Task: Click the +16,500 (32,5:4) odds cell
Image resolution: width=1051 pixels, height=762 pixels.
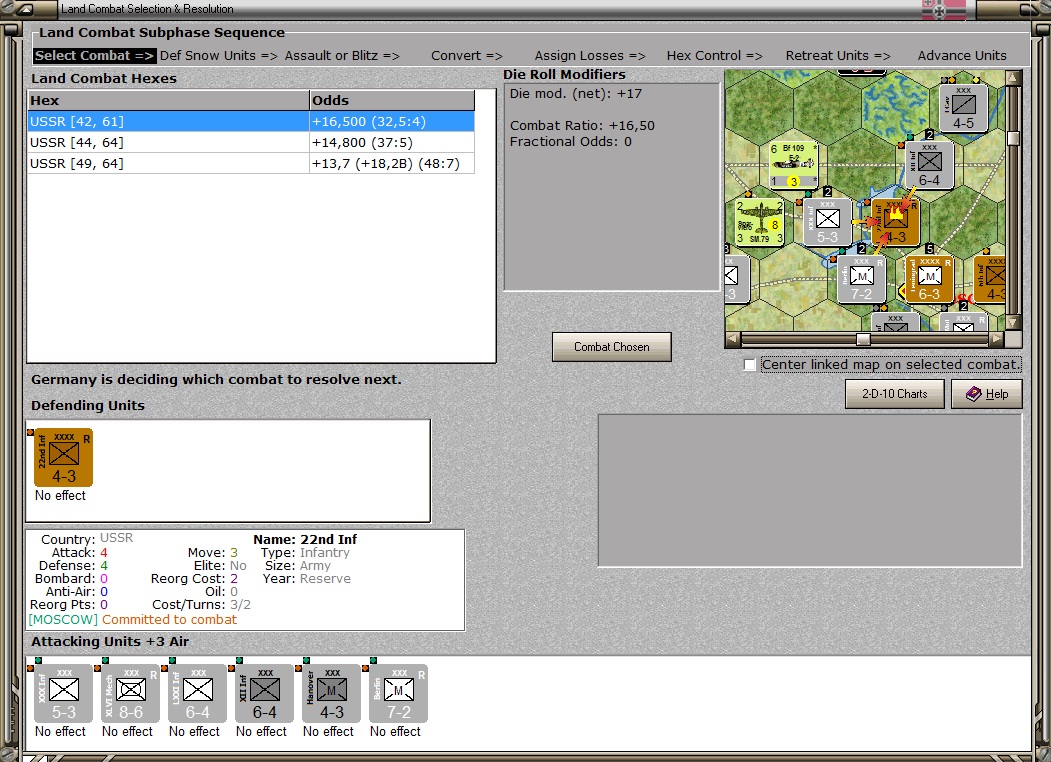Action: pos(392,122)
